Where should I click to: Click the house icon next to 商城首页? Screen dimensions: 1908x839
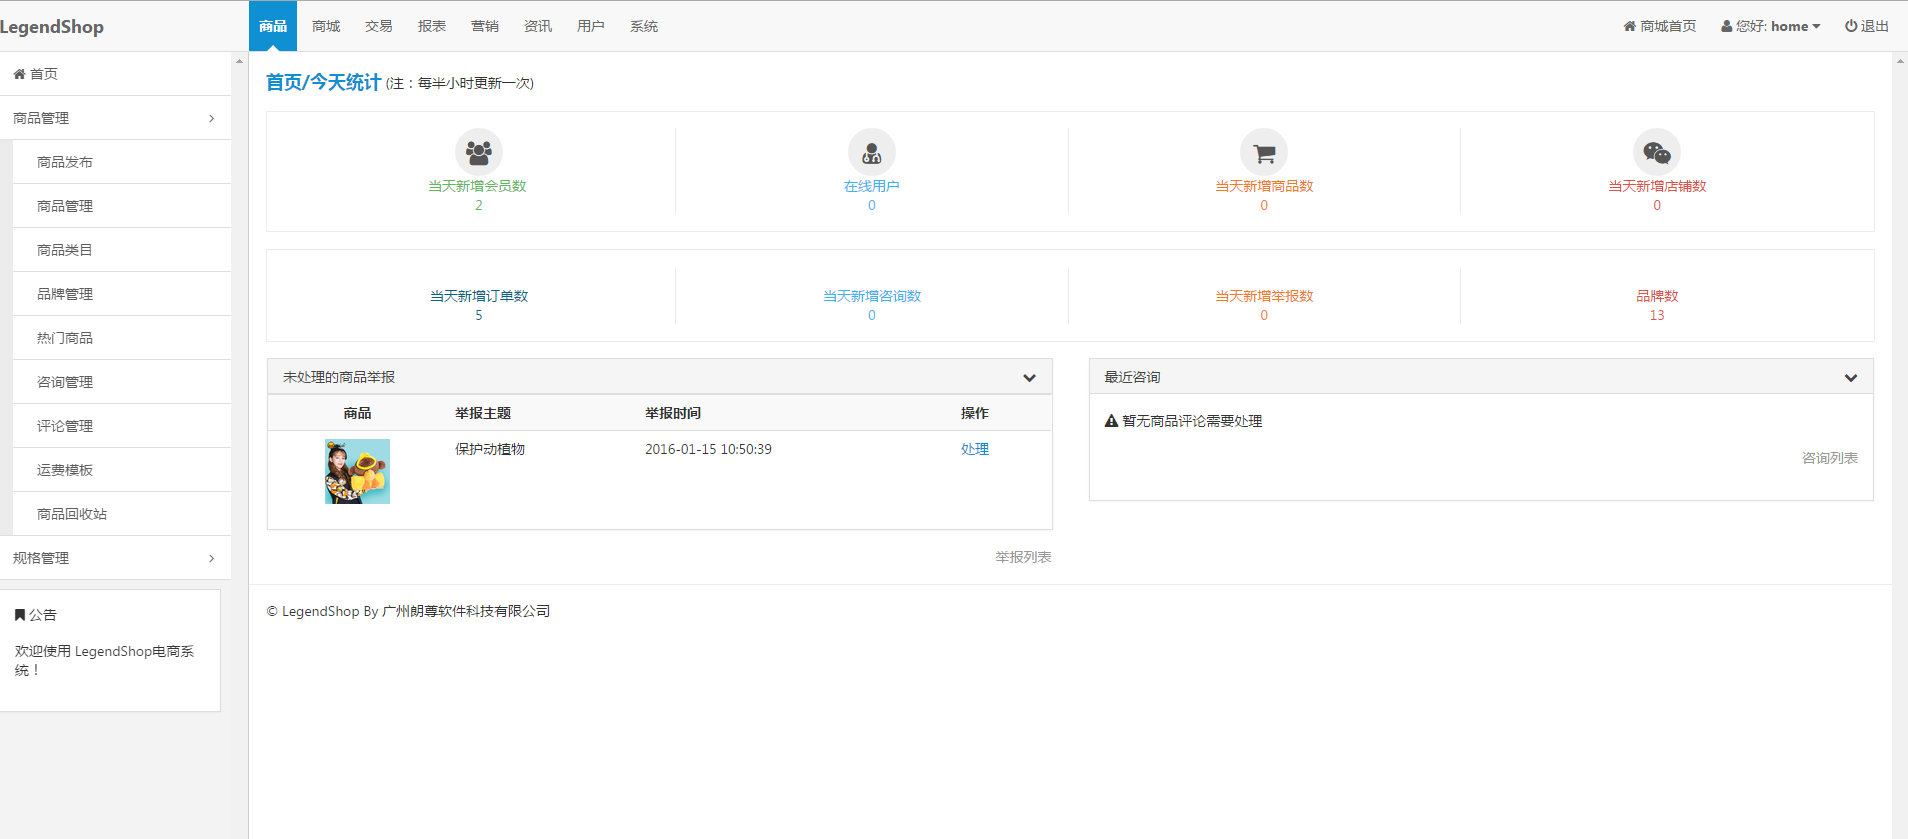(x=1629, y=26)
